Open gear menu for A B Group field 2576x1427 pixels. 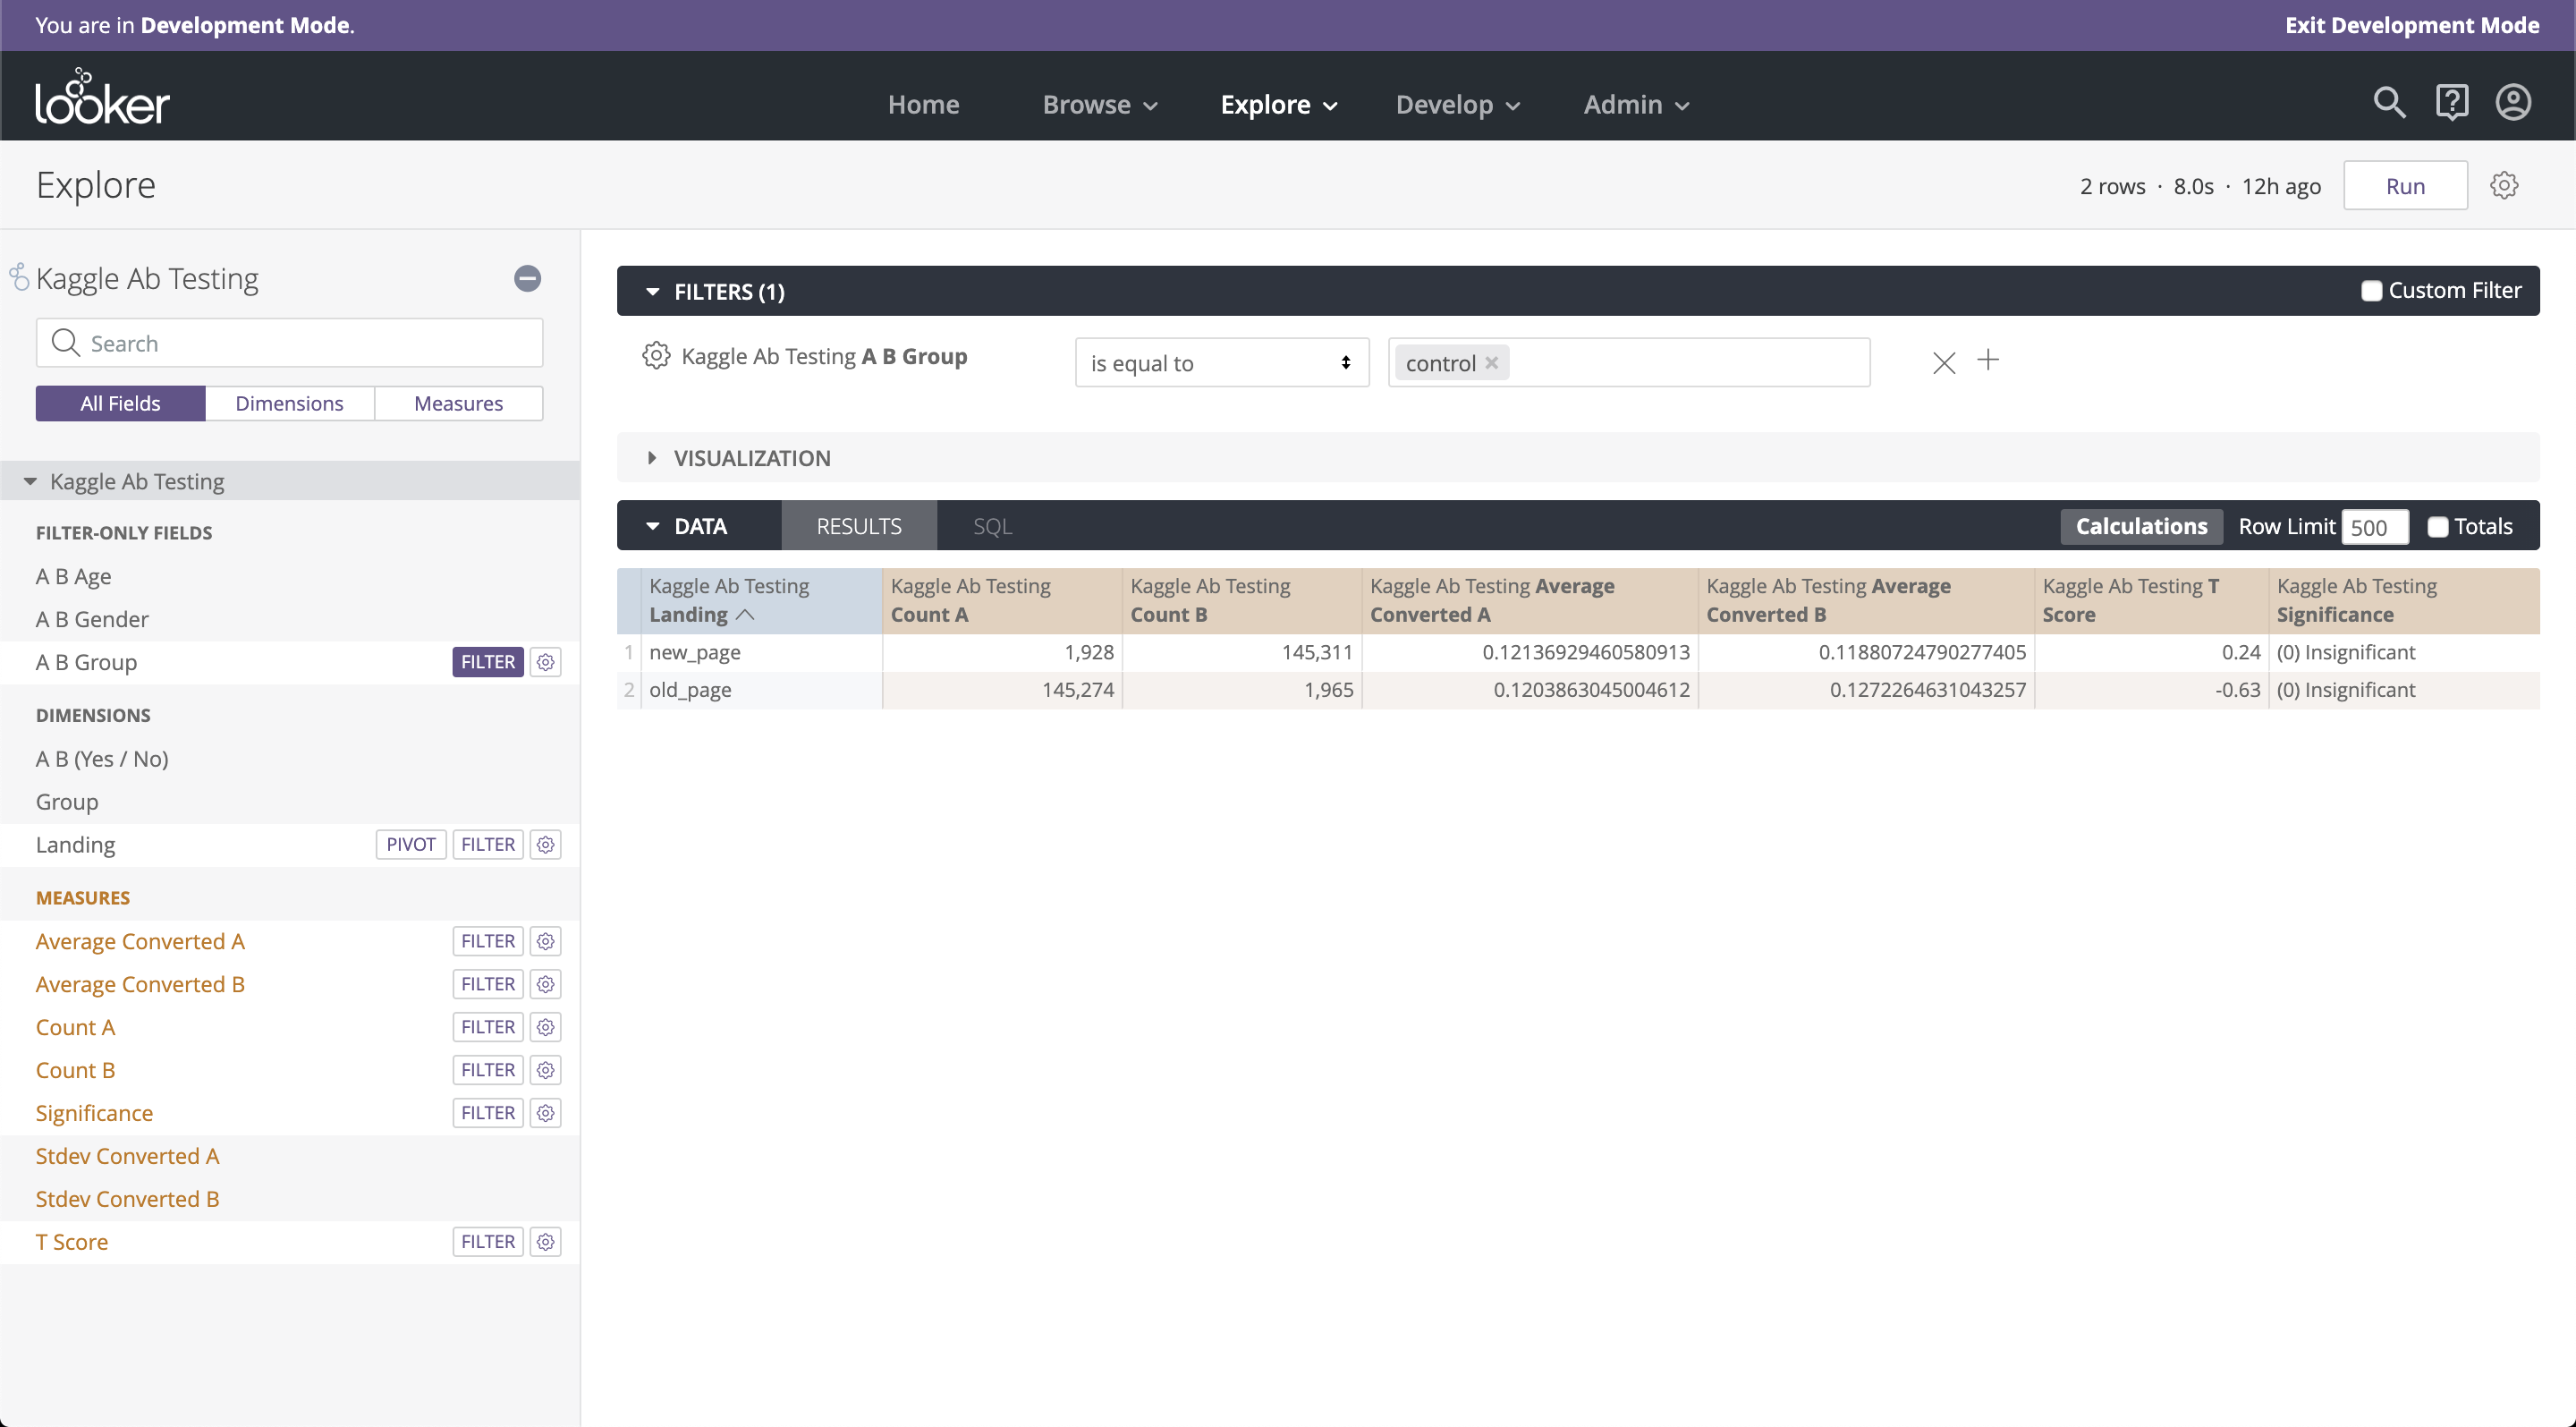[545, 662]
